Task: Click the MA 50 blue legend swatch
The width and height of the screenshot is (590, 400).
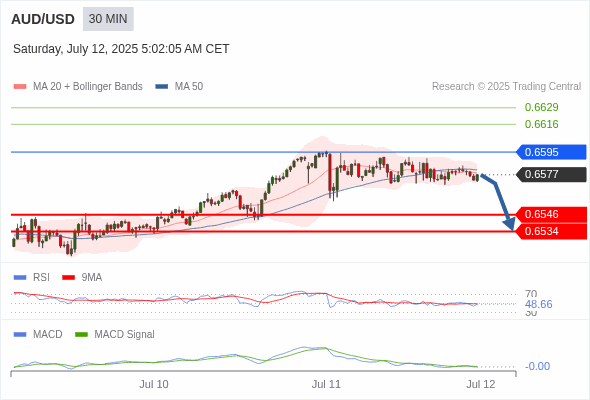Action: pyautogui.click(x=162, y=87)
